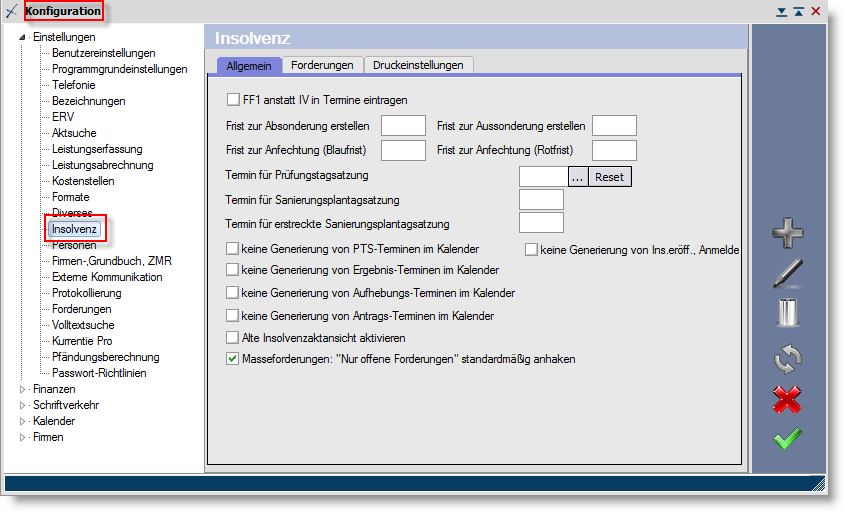The image size is (844, 512).
Task: Select Externe Kommunikation in the tree
Action: coord(107,277)
